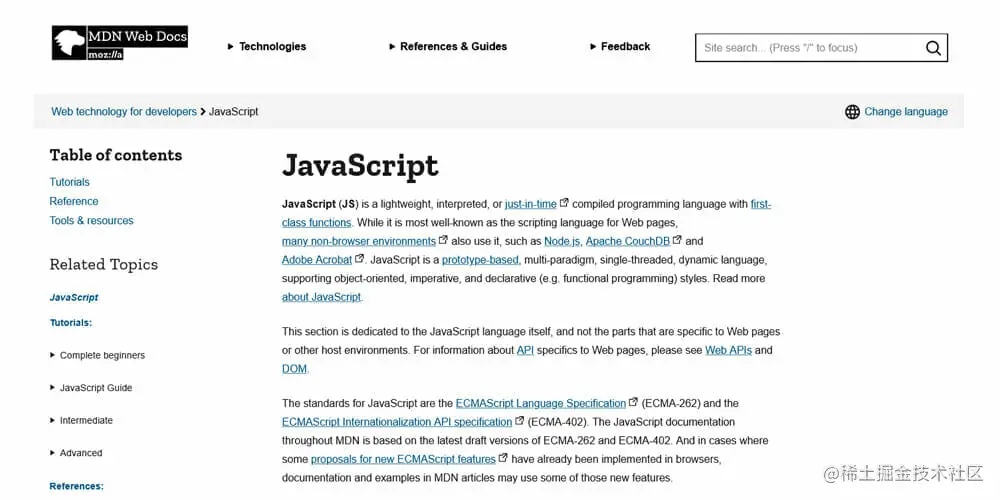Open the Feedback dropdown menu
Viewport: 1000px width, 500px height.
620,47
